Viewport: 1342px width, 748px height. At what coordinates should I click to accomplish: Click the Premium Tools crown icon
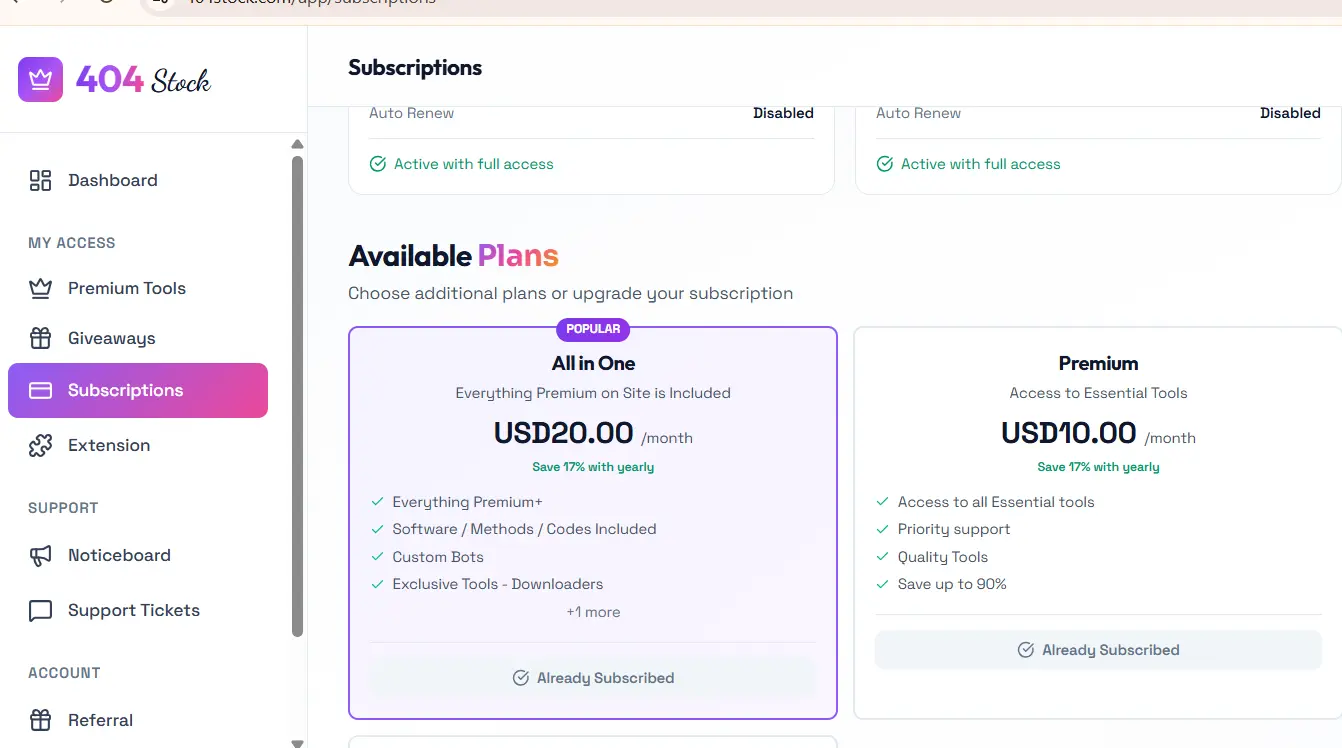(x=40, y=288)
